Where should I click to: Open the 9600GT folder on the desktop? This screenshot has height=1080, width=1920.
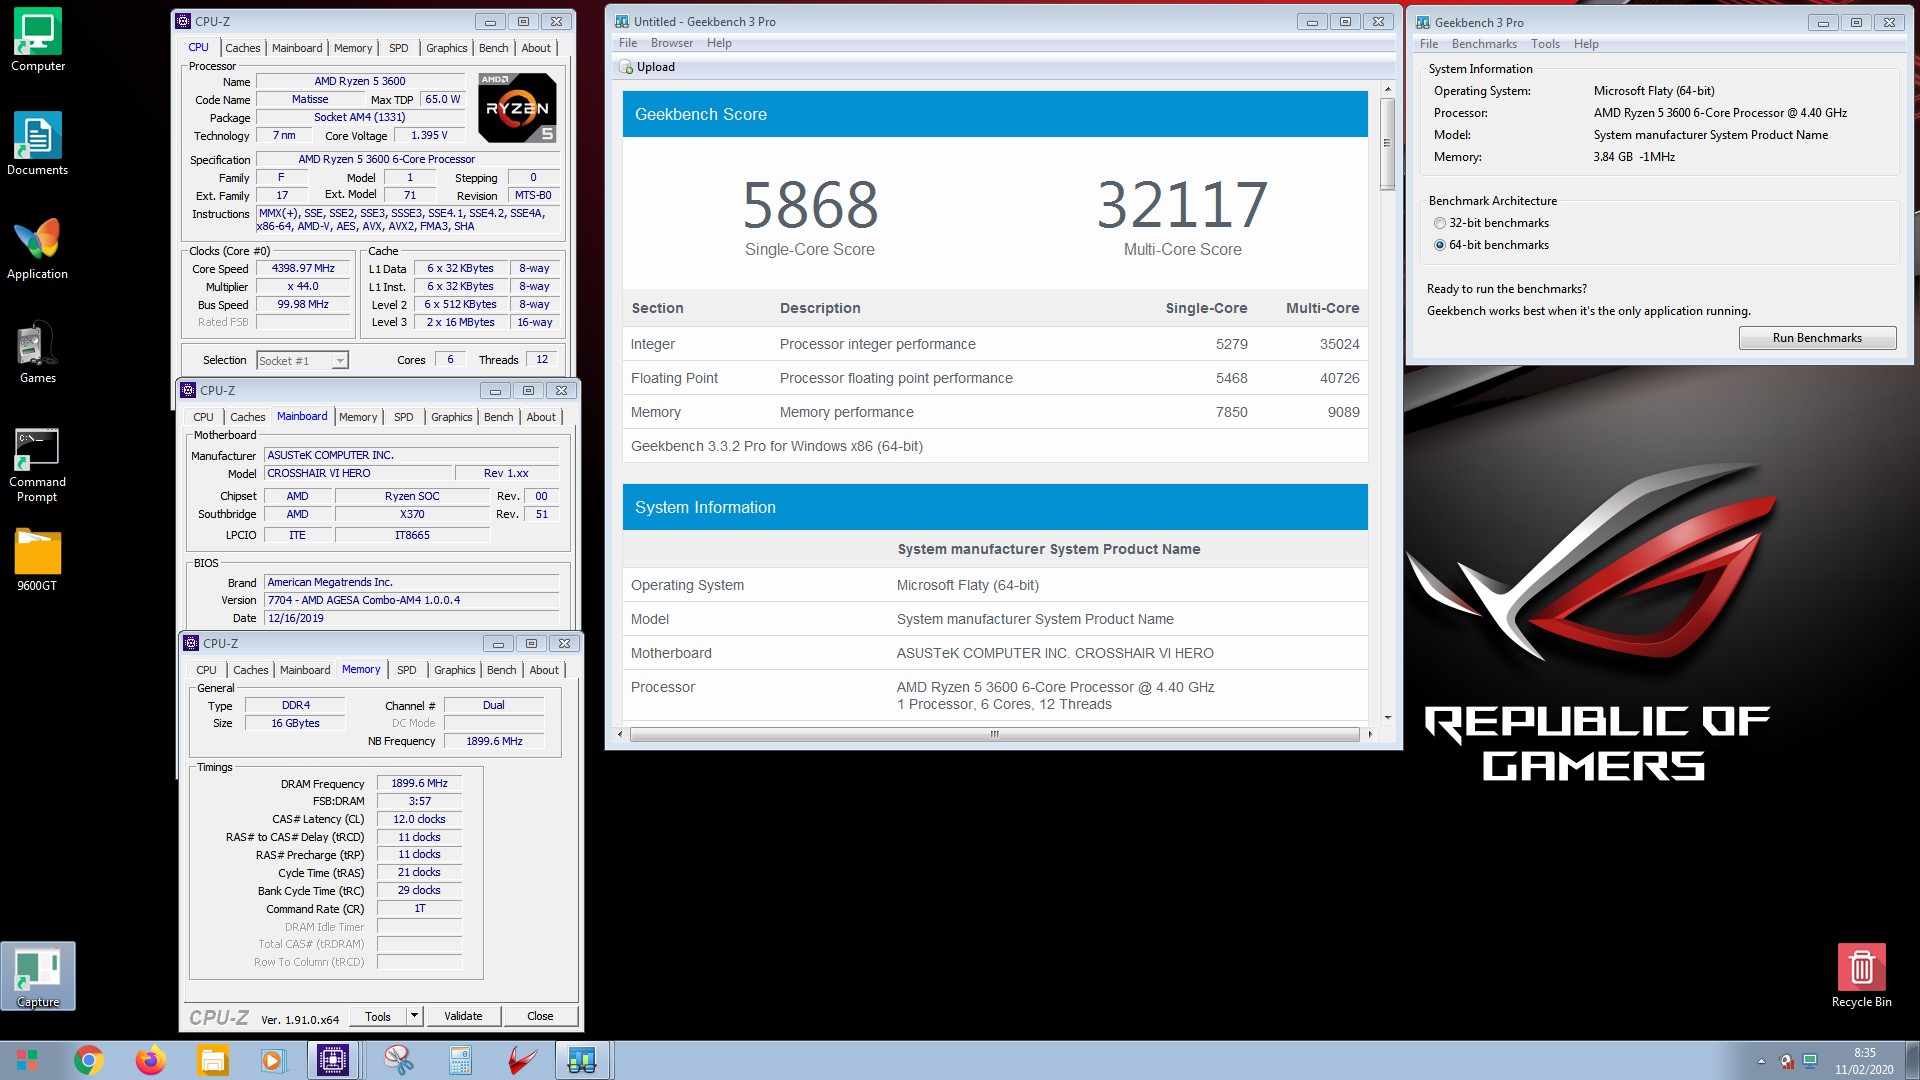click(38, 560)
